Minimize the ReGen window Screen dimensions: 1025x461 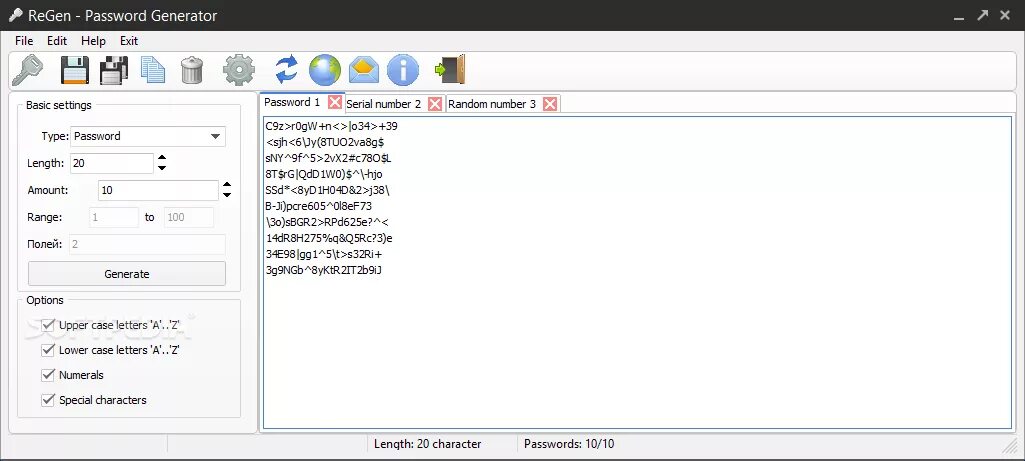point(959,16)
